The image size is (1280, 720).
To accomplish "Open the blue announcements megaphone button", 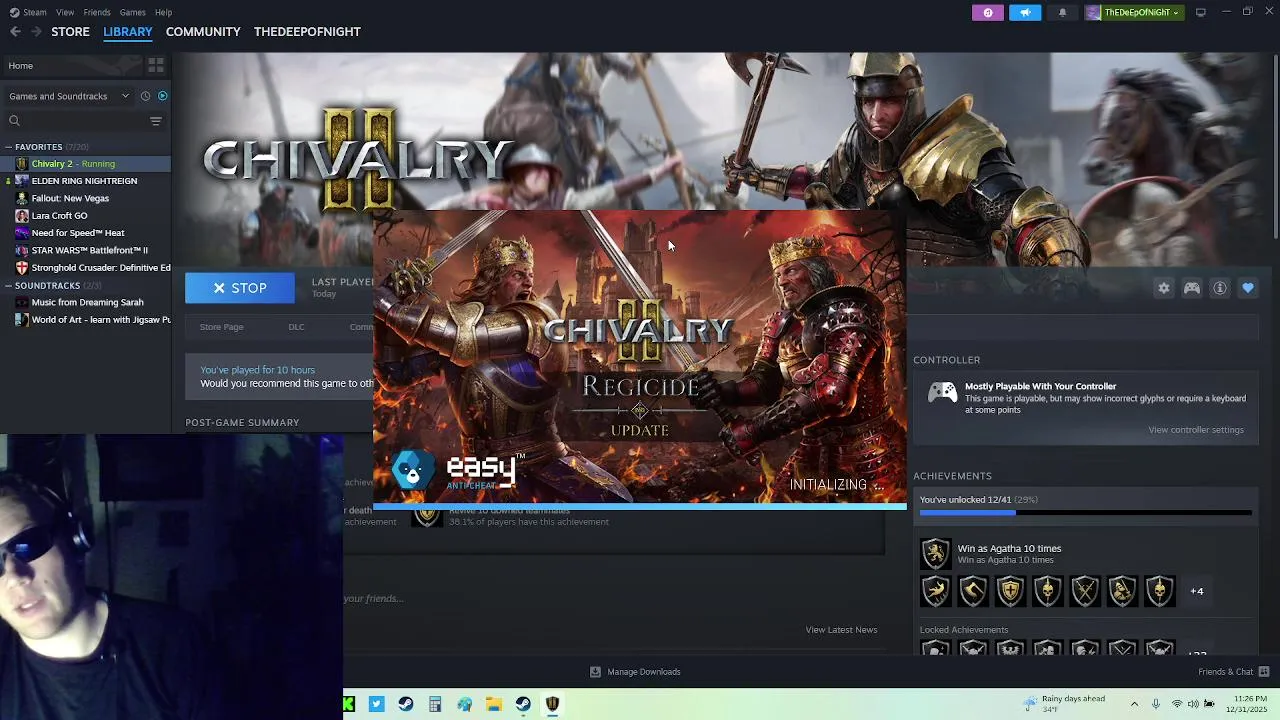I will [x=1025, y=12].
